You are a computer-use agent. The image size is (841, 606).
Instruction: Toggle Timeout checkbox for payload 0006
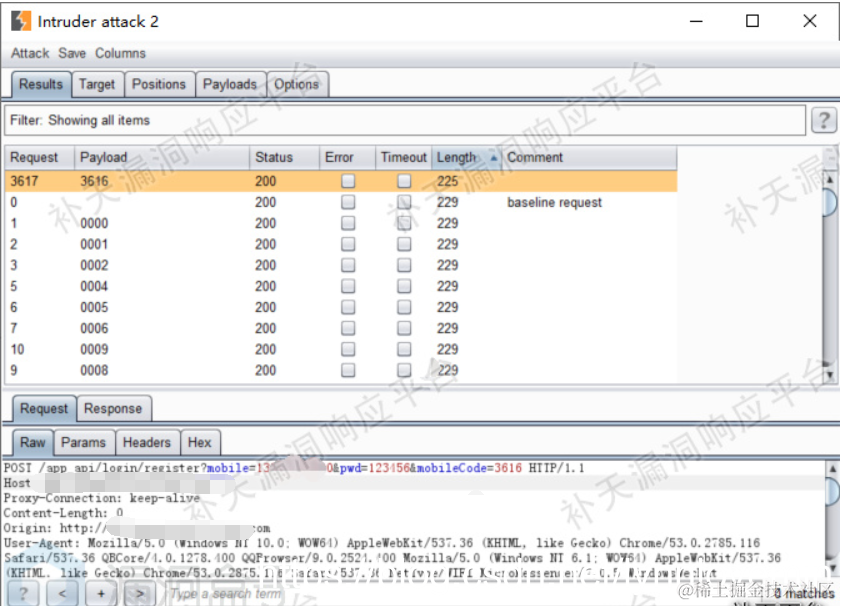[404, 328]
